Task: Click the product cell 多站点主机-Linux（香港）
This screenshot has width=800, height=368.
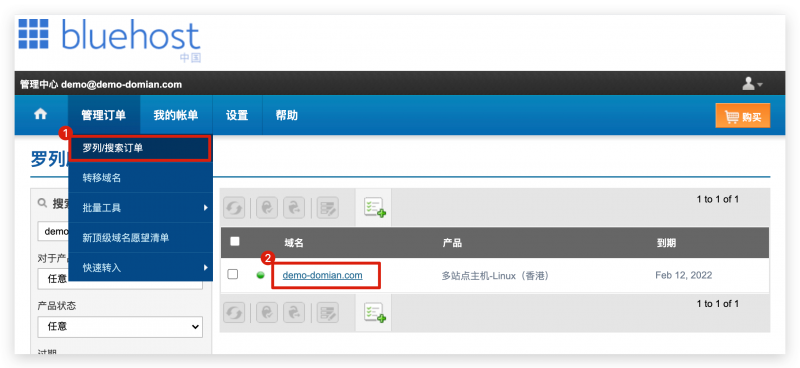Action: pos(495,276)
